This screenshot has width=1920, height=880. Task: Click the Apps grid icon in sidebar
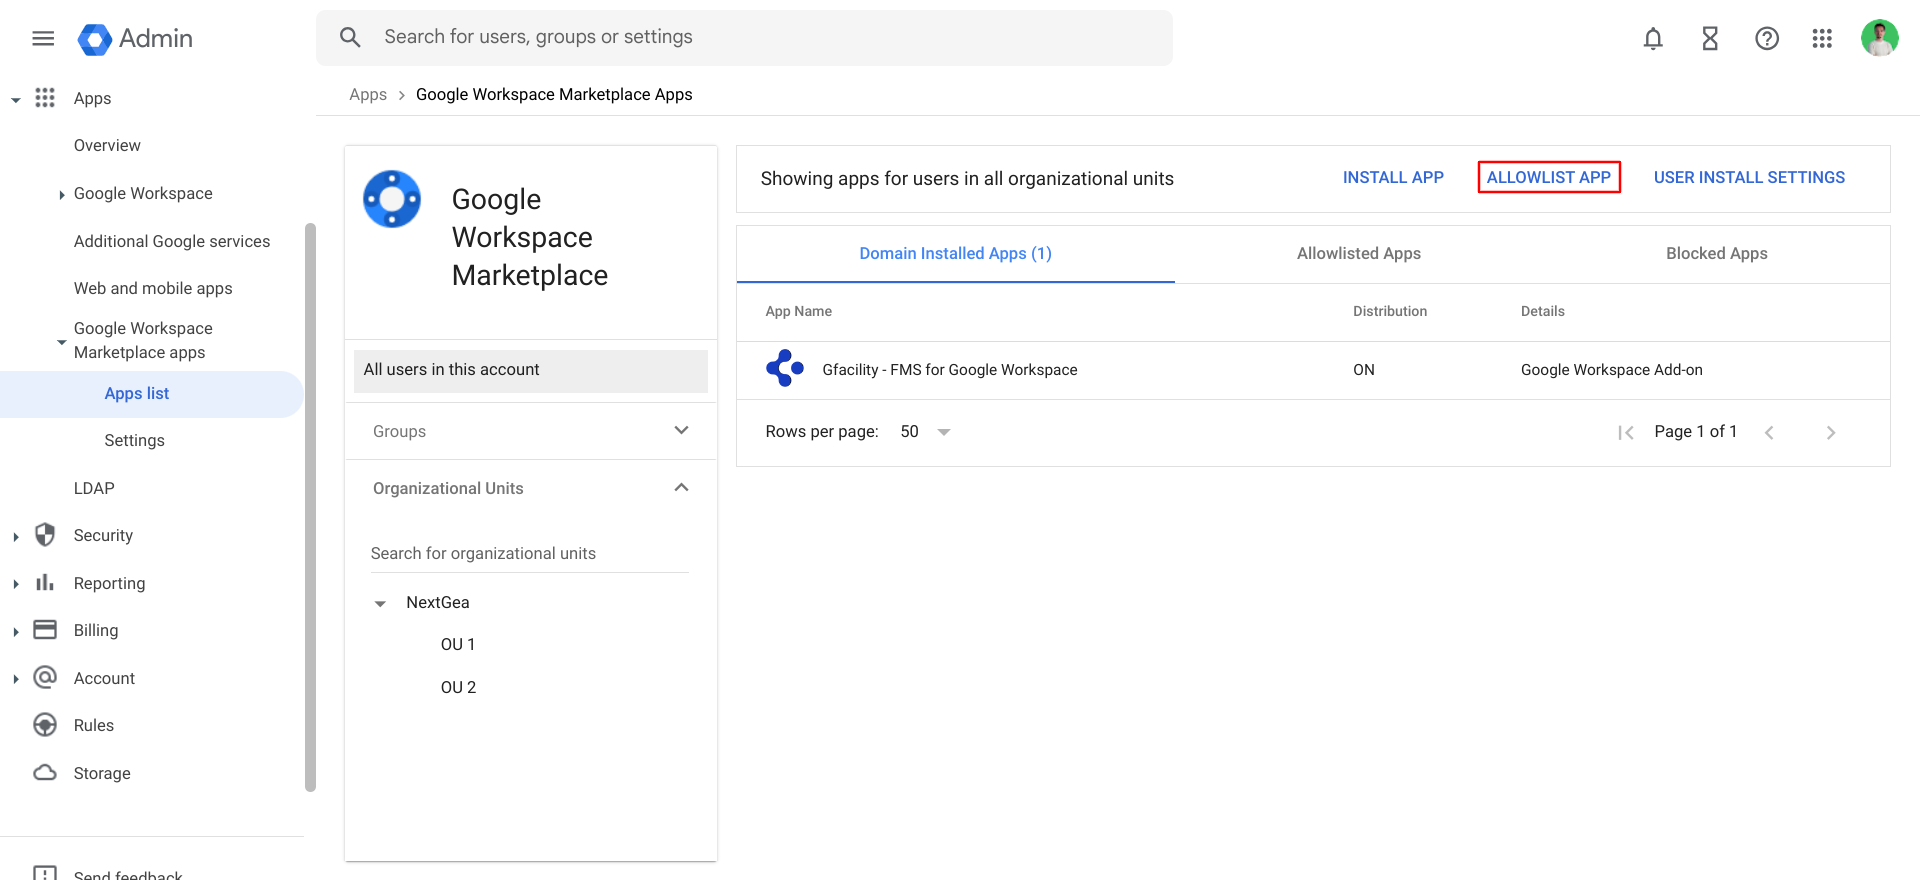[45, 97]
